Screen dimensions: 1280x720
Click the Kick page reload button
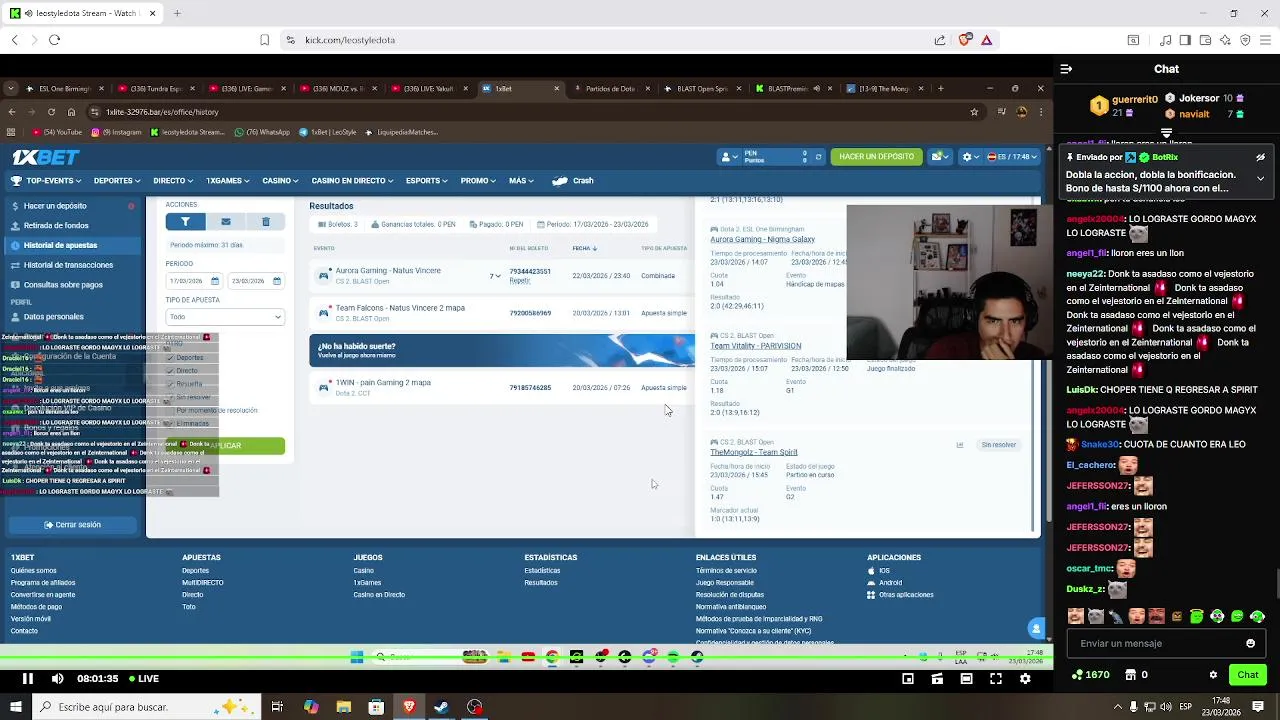pyautogui.click(x=54, y=40)
